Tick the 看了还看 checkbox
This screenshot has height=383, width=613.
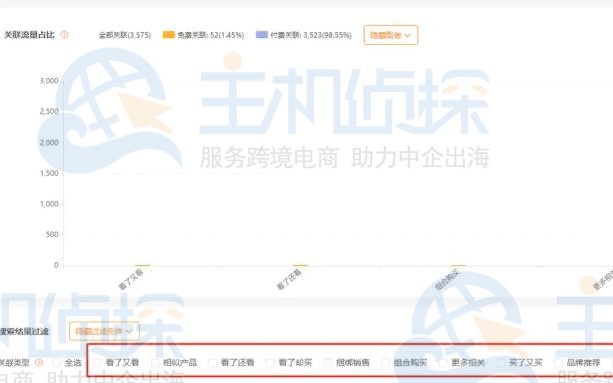pos(213,363)
